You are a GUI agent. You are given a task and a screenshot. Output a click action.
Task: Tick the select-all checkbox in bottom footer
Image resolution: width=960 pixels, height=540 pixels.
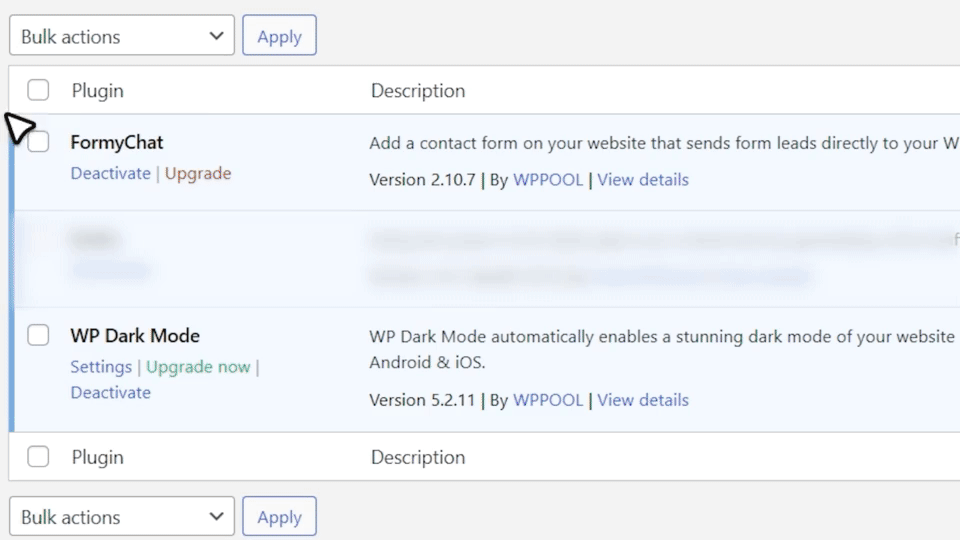click(x=38, y=457)
